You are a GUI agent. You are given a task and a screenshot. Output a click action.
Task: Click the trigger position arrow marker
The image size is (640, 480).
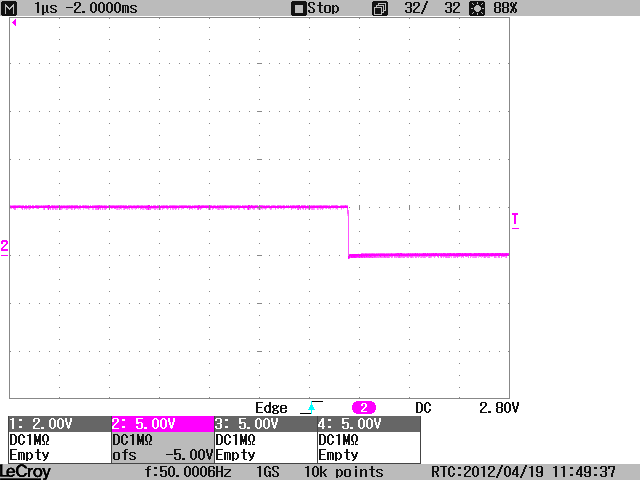tap(14, 22)
